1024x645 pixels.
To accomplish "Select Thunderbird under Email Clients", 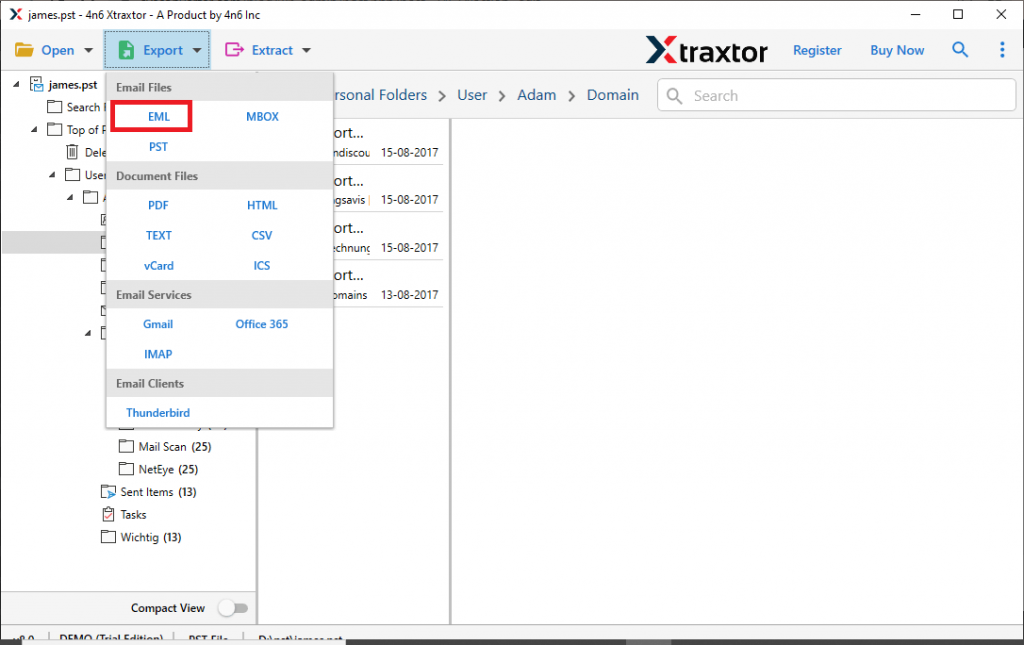I will click(x=158, y=413).
